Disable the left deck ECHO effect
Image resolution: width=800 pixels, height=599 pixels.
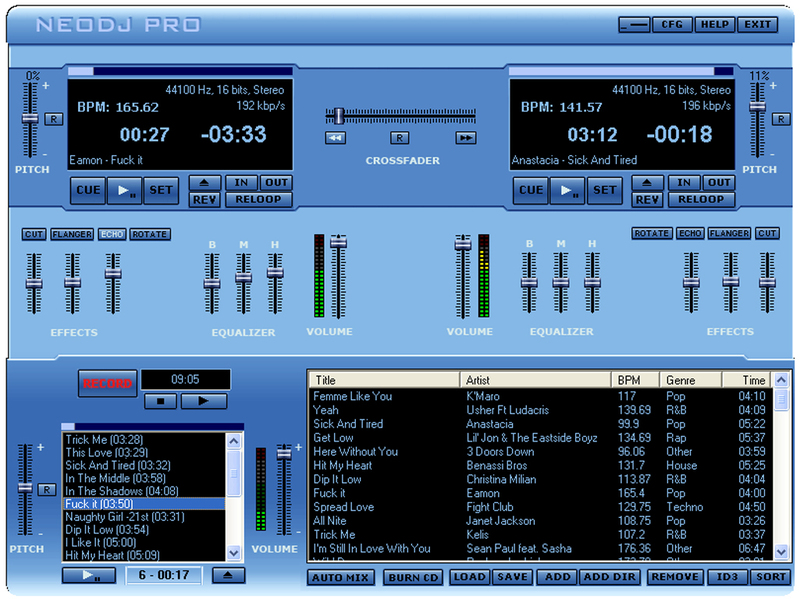pos(112,234)
